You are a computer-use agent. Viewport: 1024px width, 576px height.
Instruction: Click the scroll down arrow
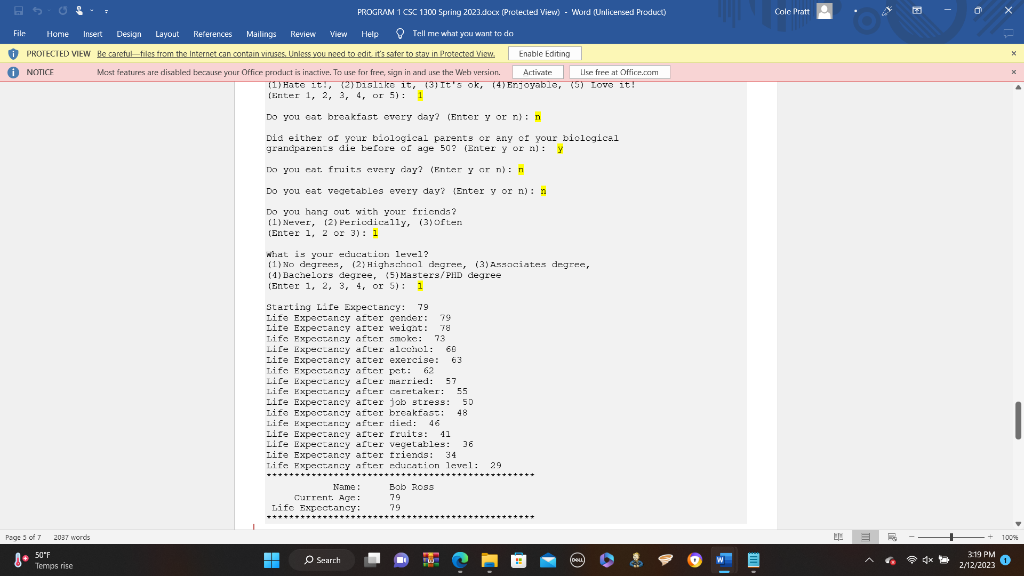pos(1017,524)
